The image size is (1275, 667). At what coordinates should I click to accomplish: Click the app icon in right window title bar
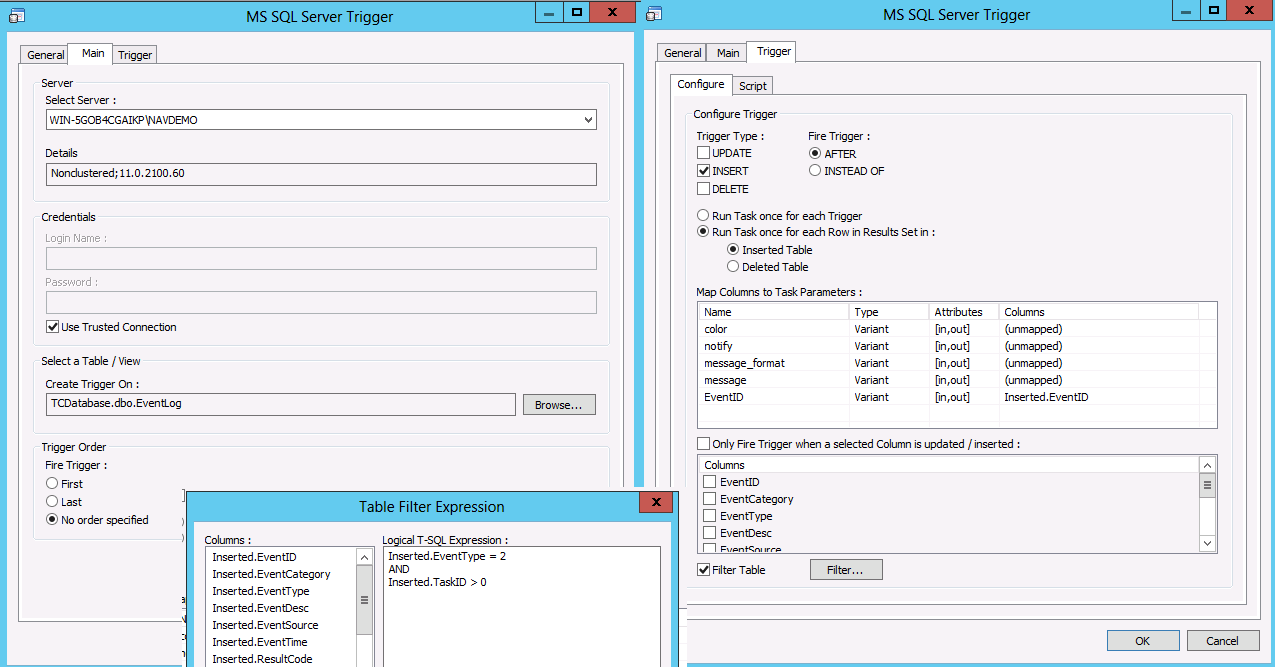[653, 14]
